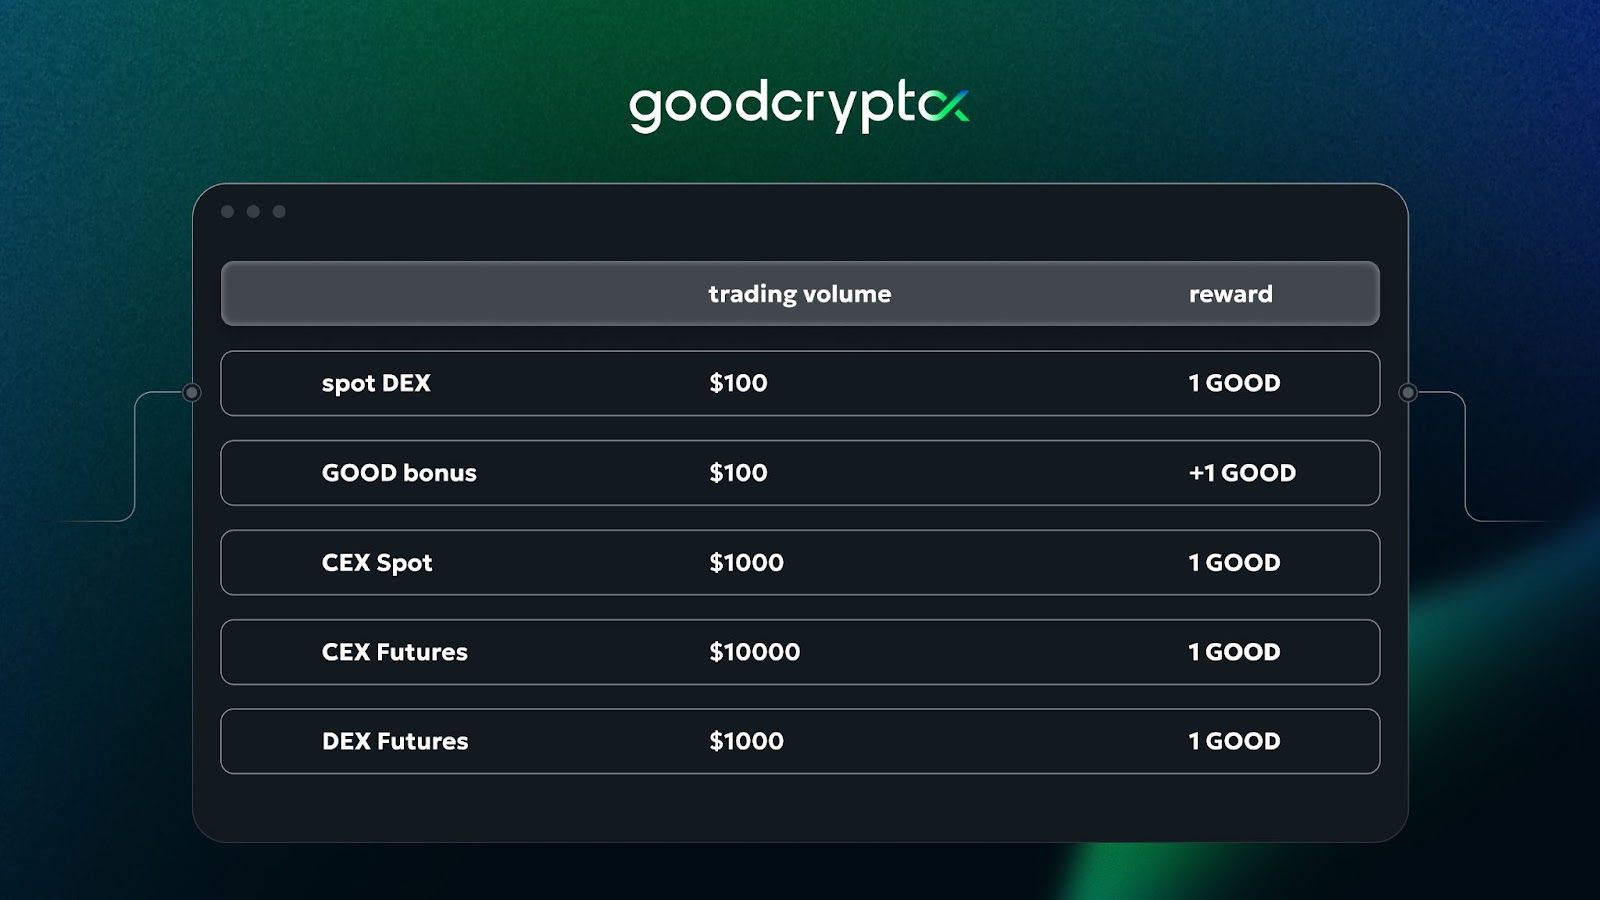Select the trading volume column header
This screenshot has width=1600, height=900.
click(x=799, y=294)
